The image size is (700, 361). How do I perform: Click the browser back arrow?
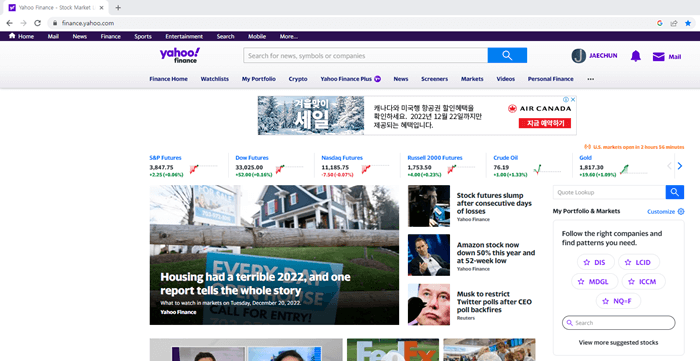[9, 23]
